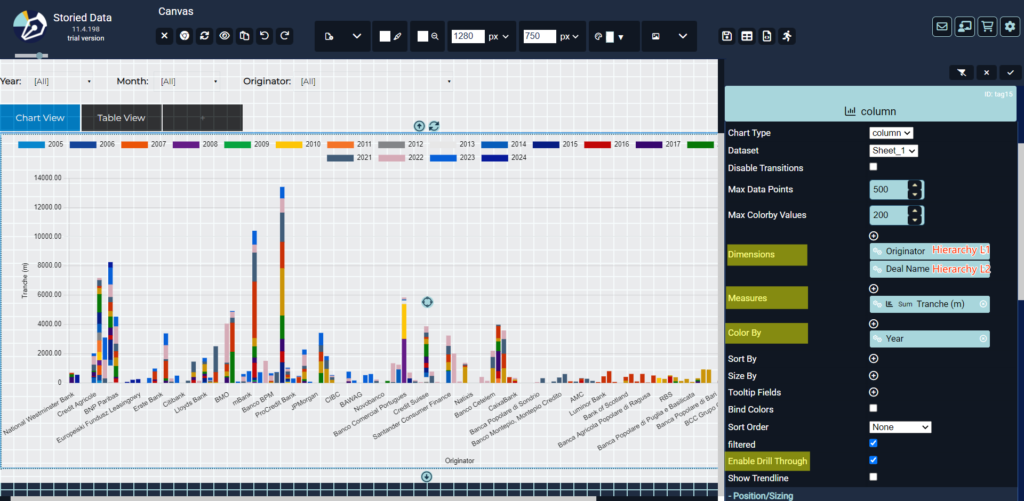Click the redo arrow in Canvas toolbar

[285, 36]
